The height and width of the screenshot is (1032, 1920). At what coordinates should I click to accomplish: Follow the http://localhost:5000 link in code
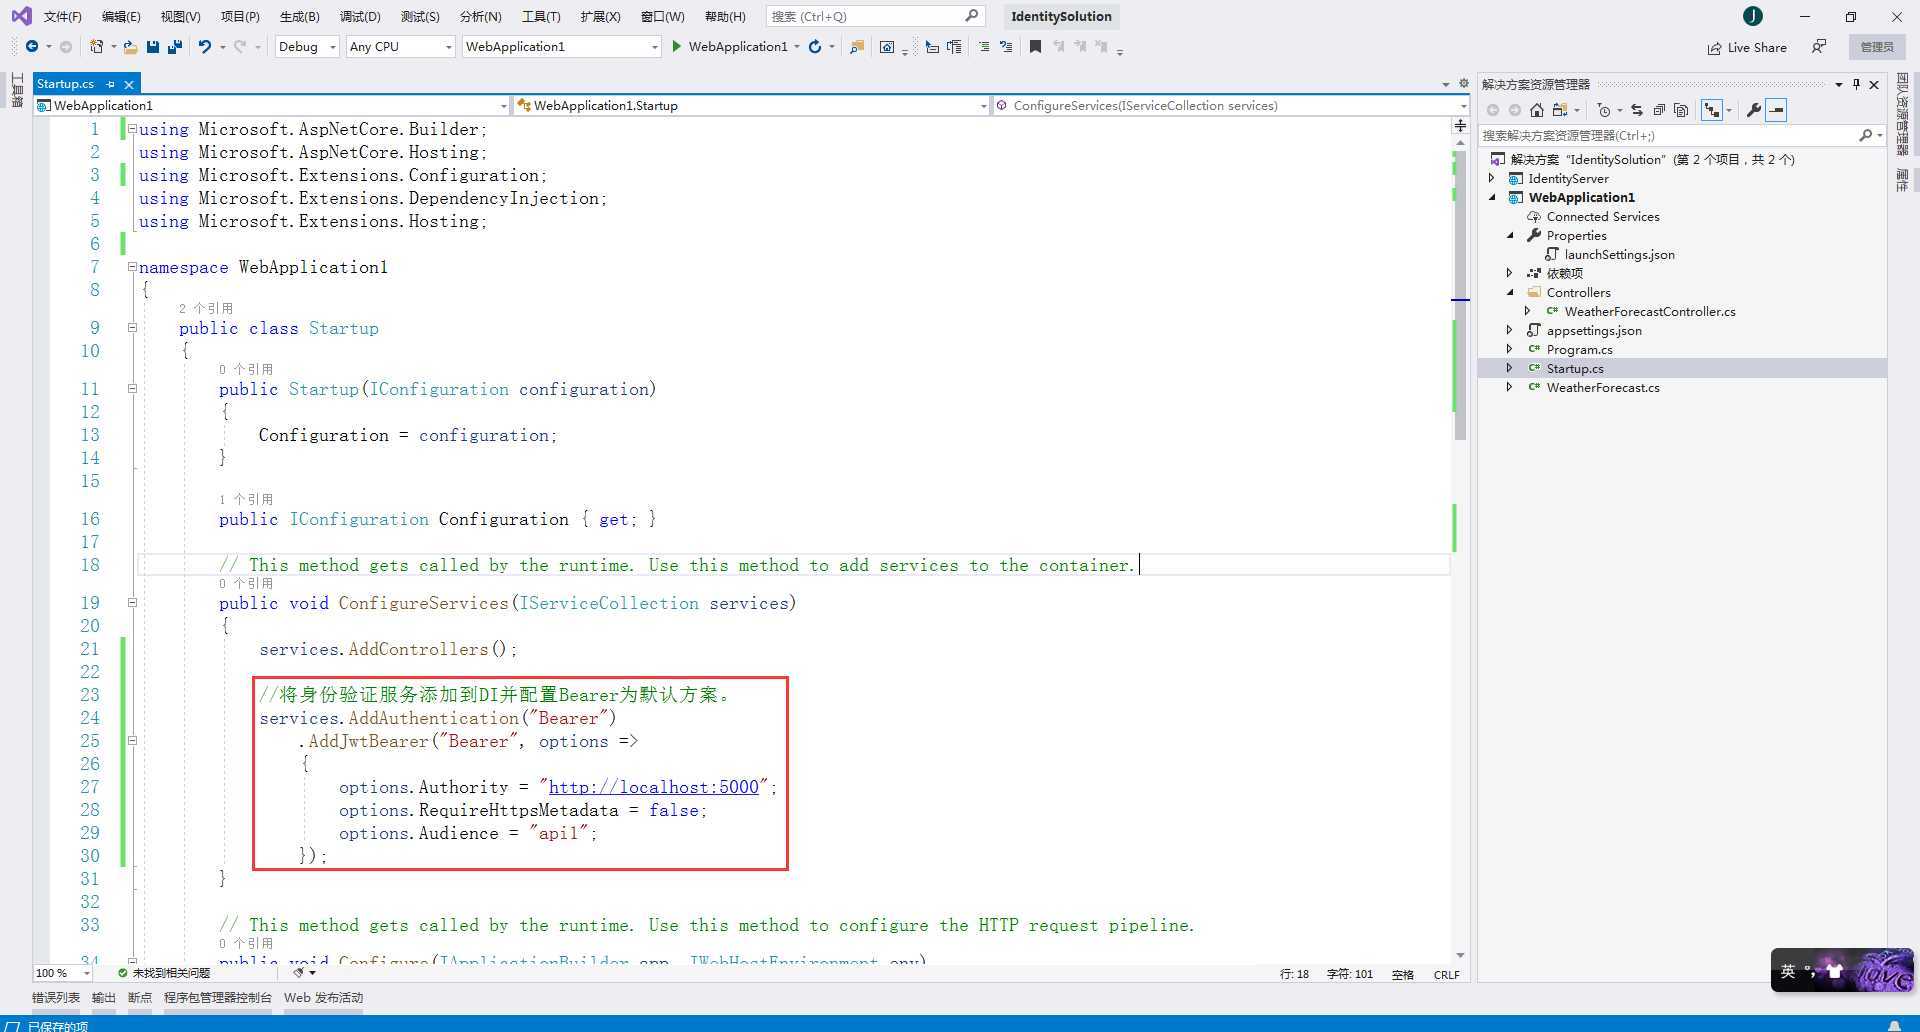pos(654,787)
